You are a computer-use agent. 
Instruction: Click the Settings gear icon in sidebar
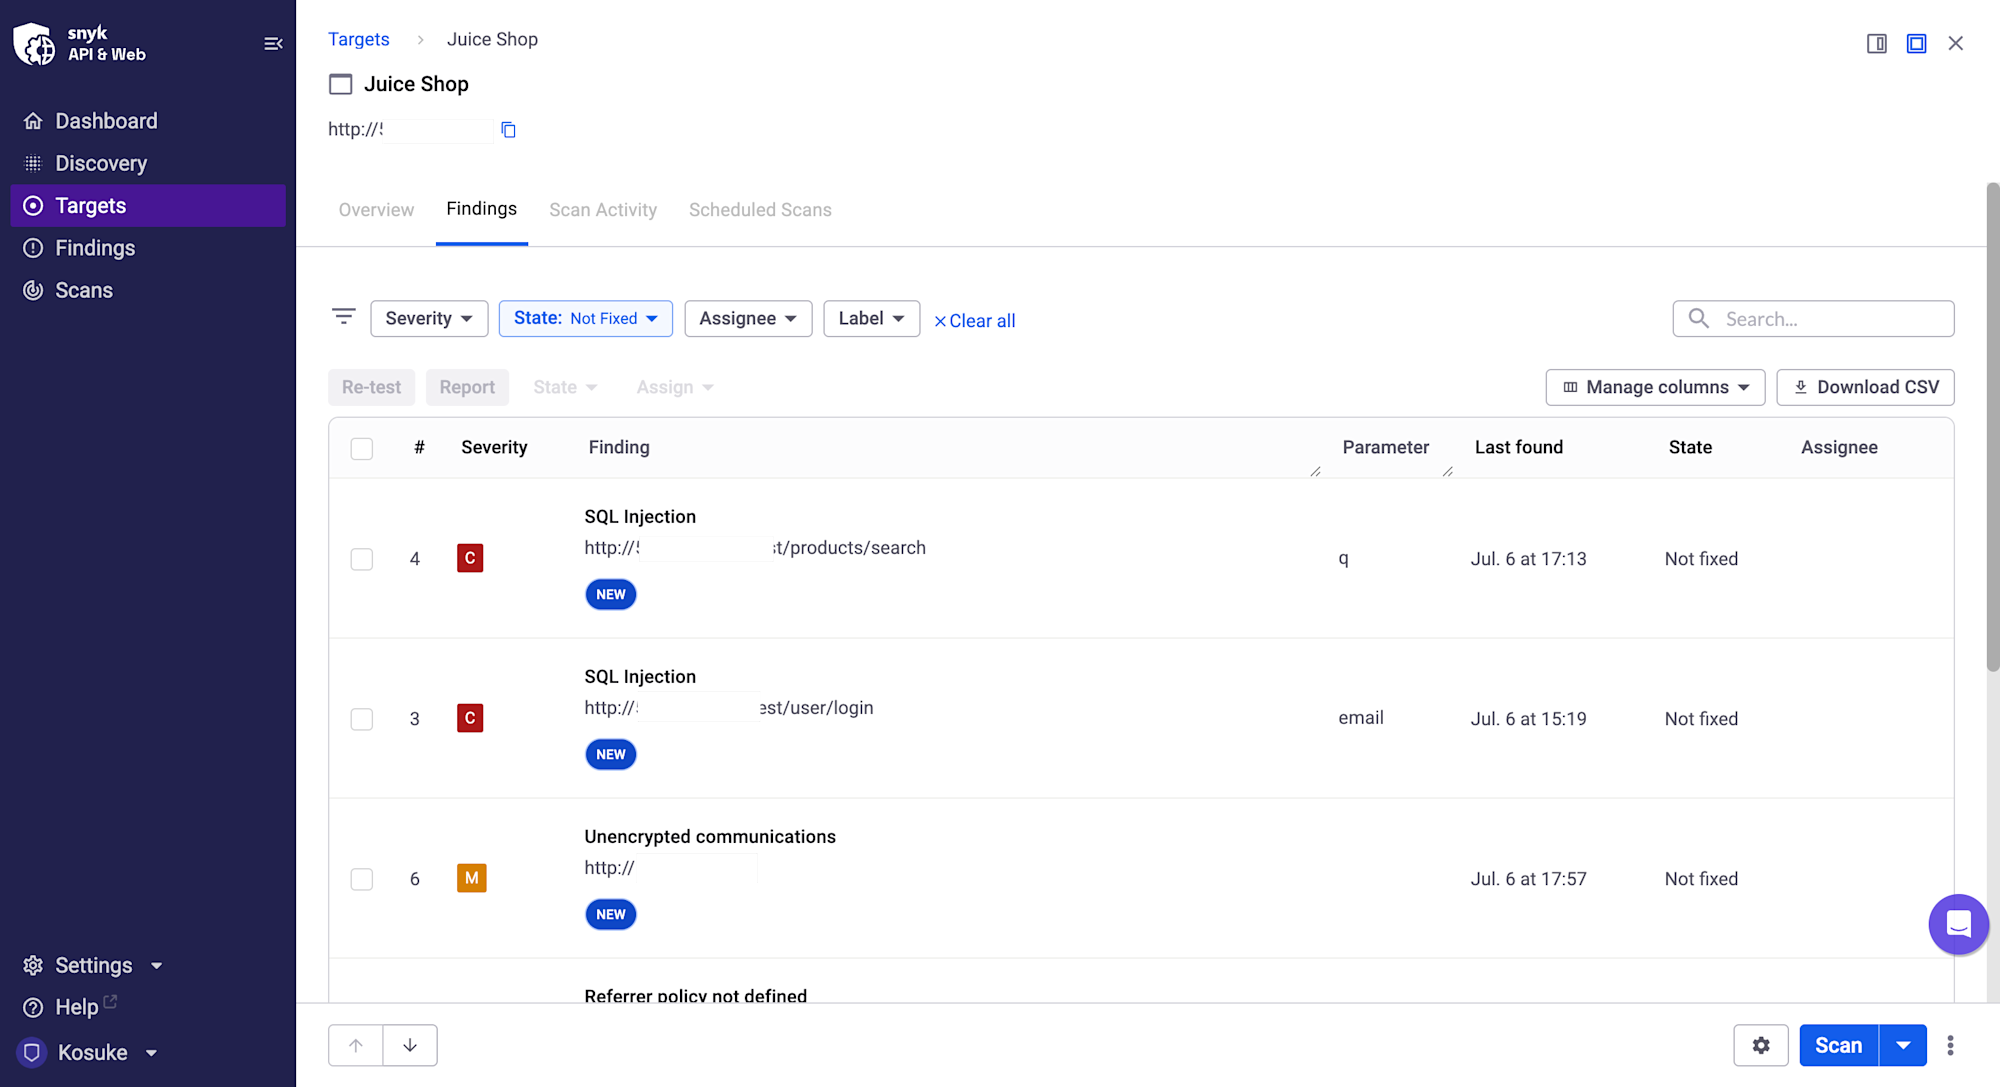(33, 965)
